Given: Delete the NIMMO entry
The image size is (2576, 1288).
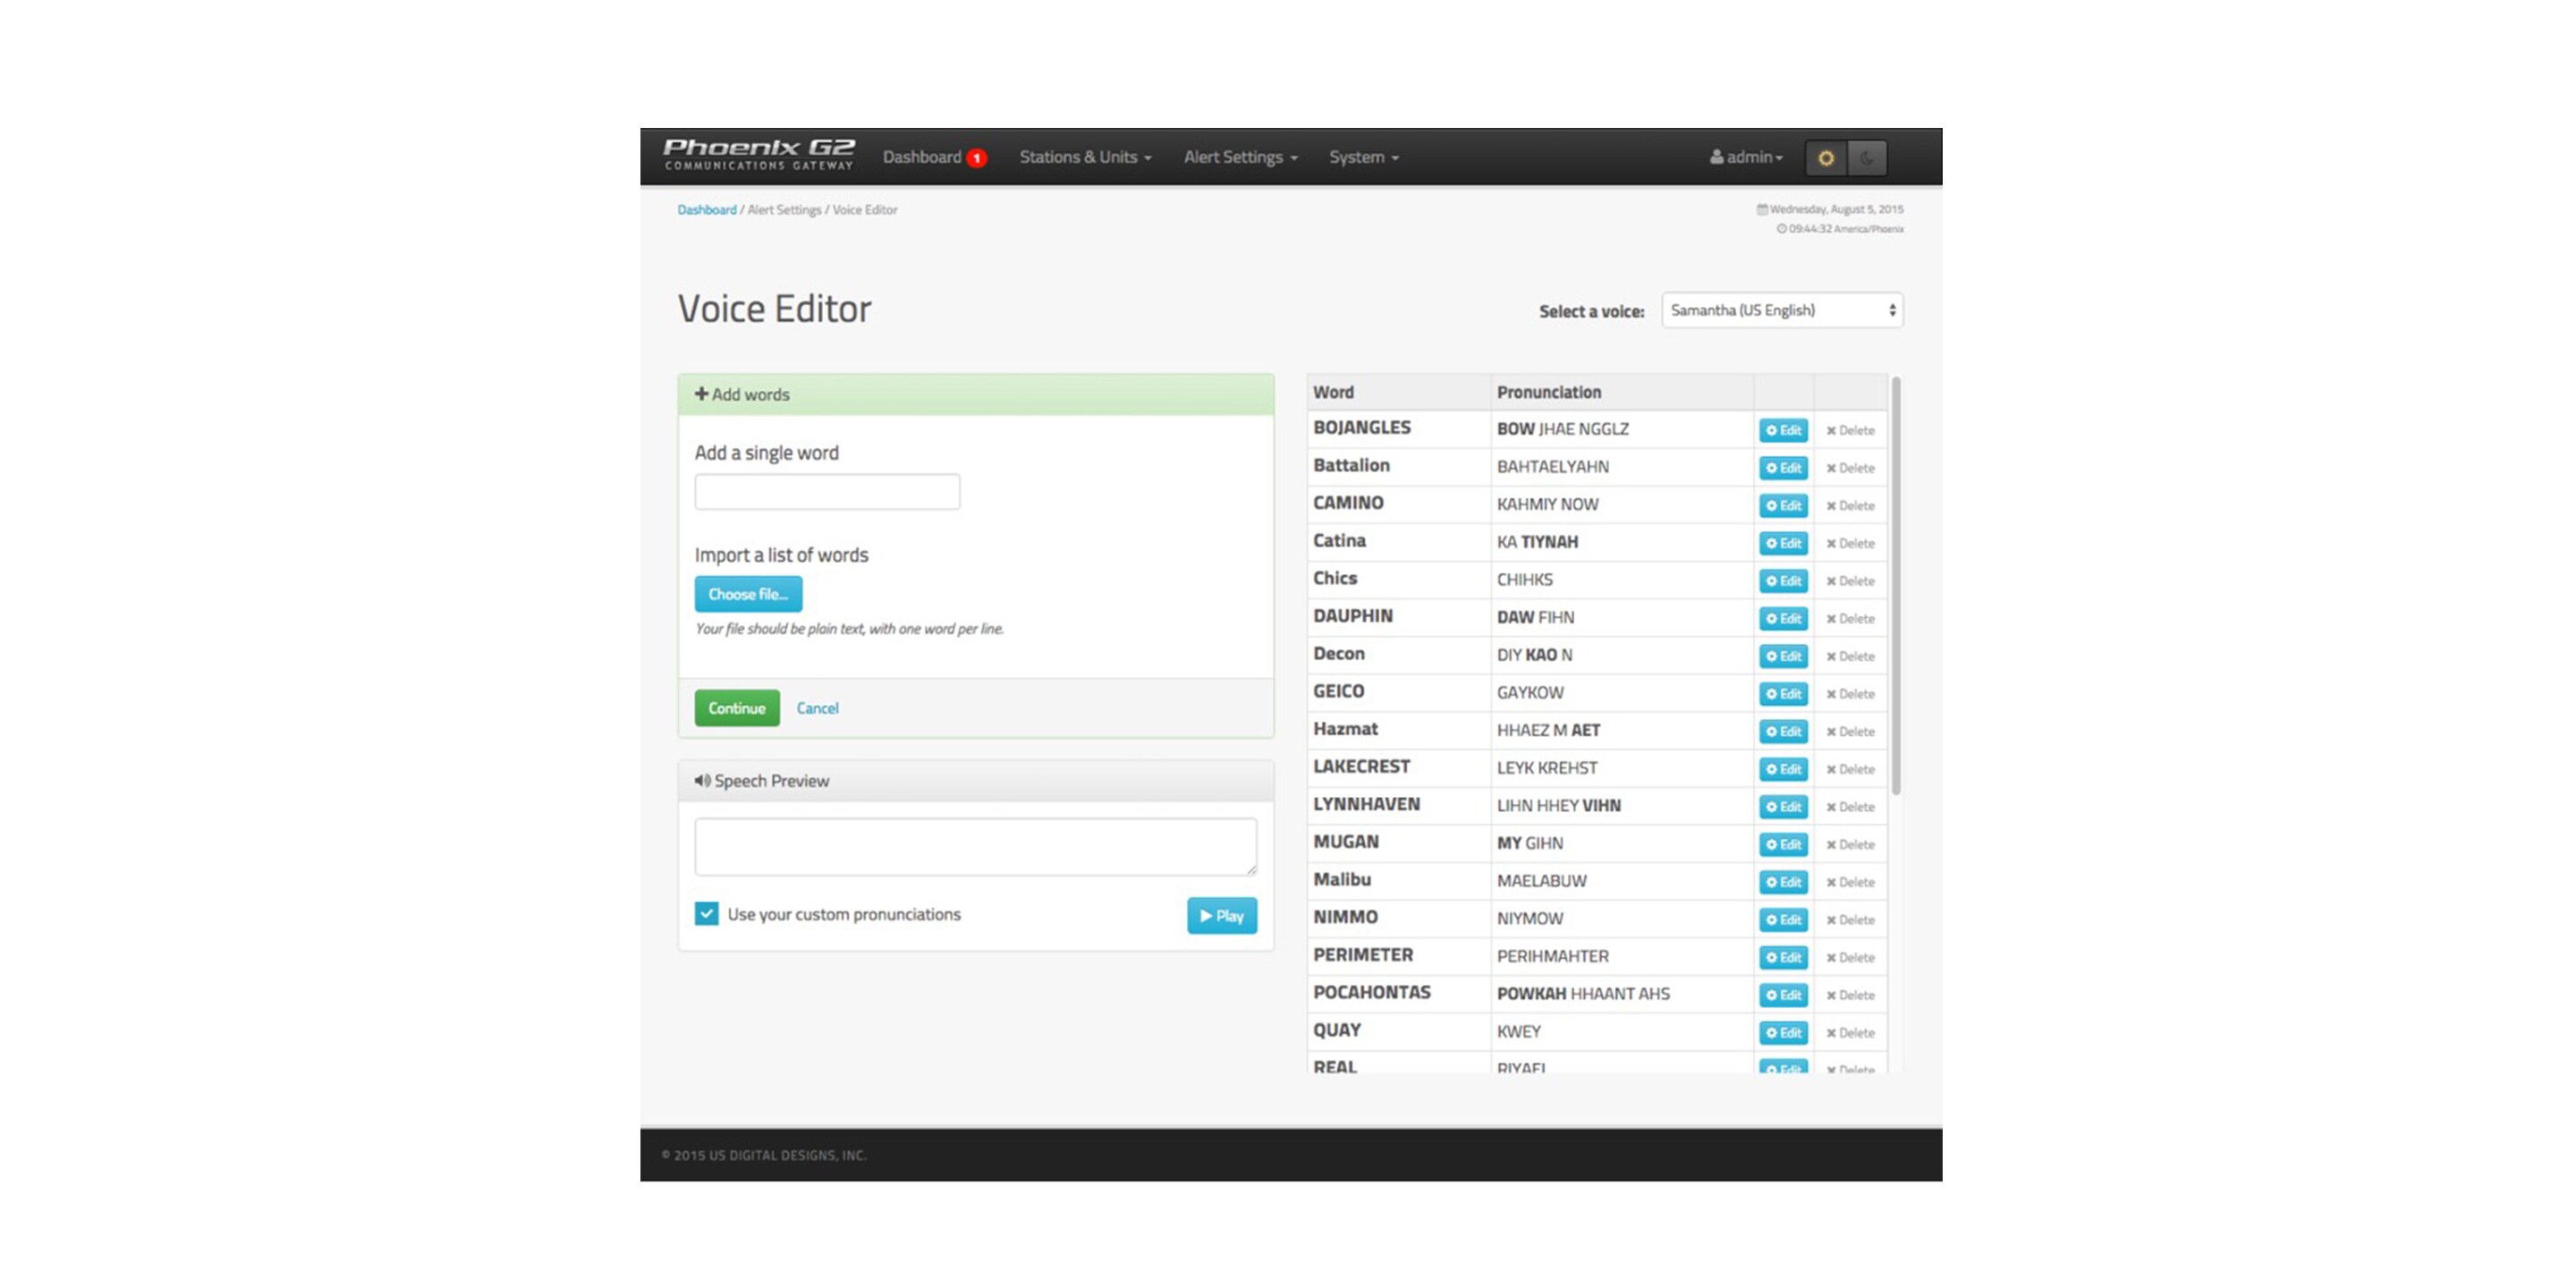Looking at the screenshot, I should 1850,920.
